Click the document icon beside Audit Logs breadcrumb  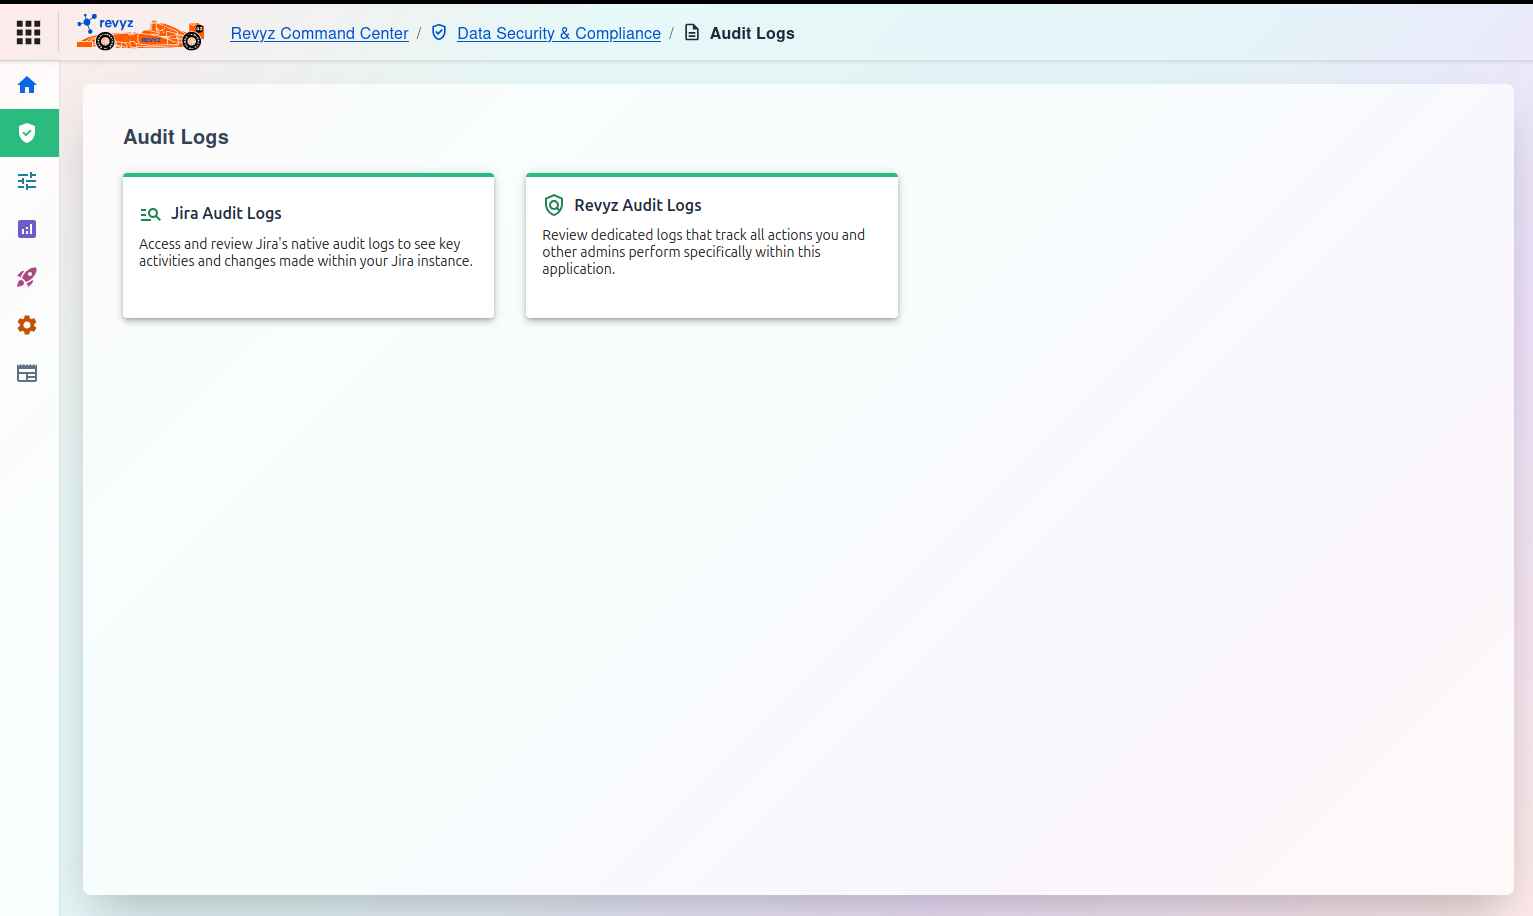(692, 33)
